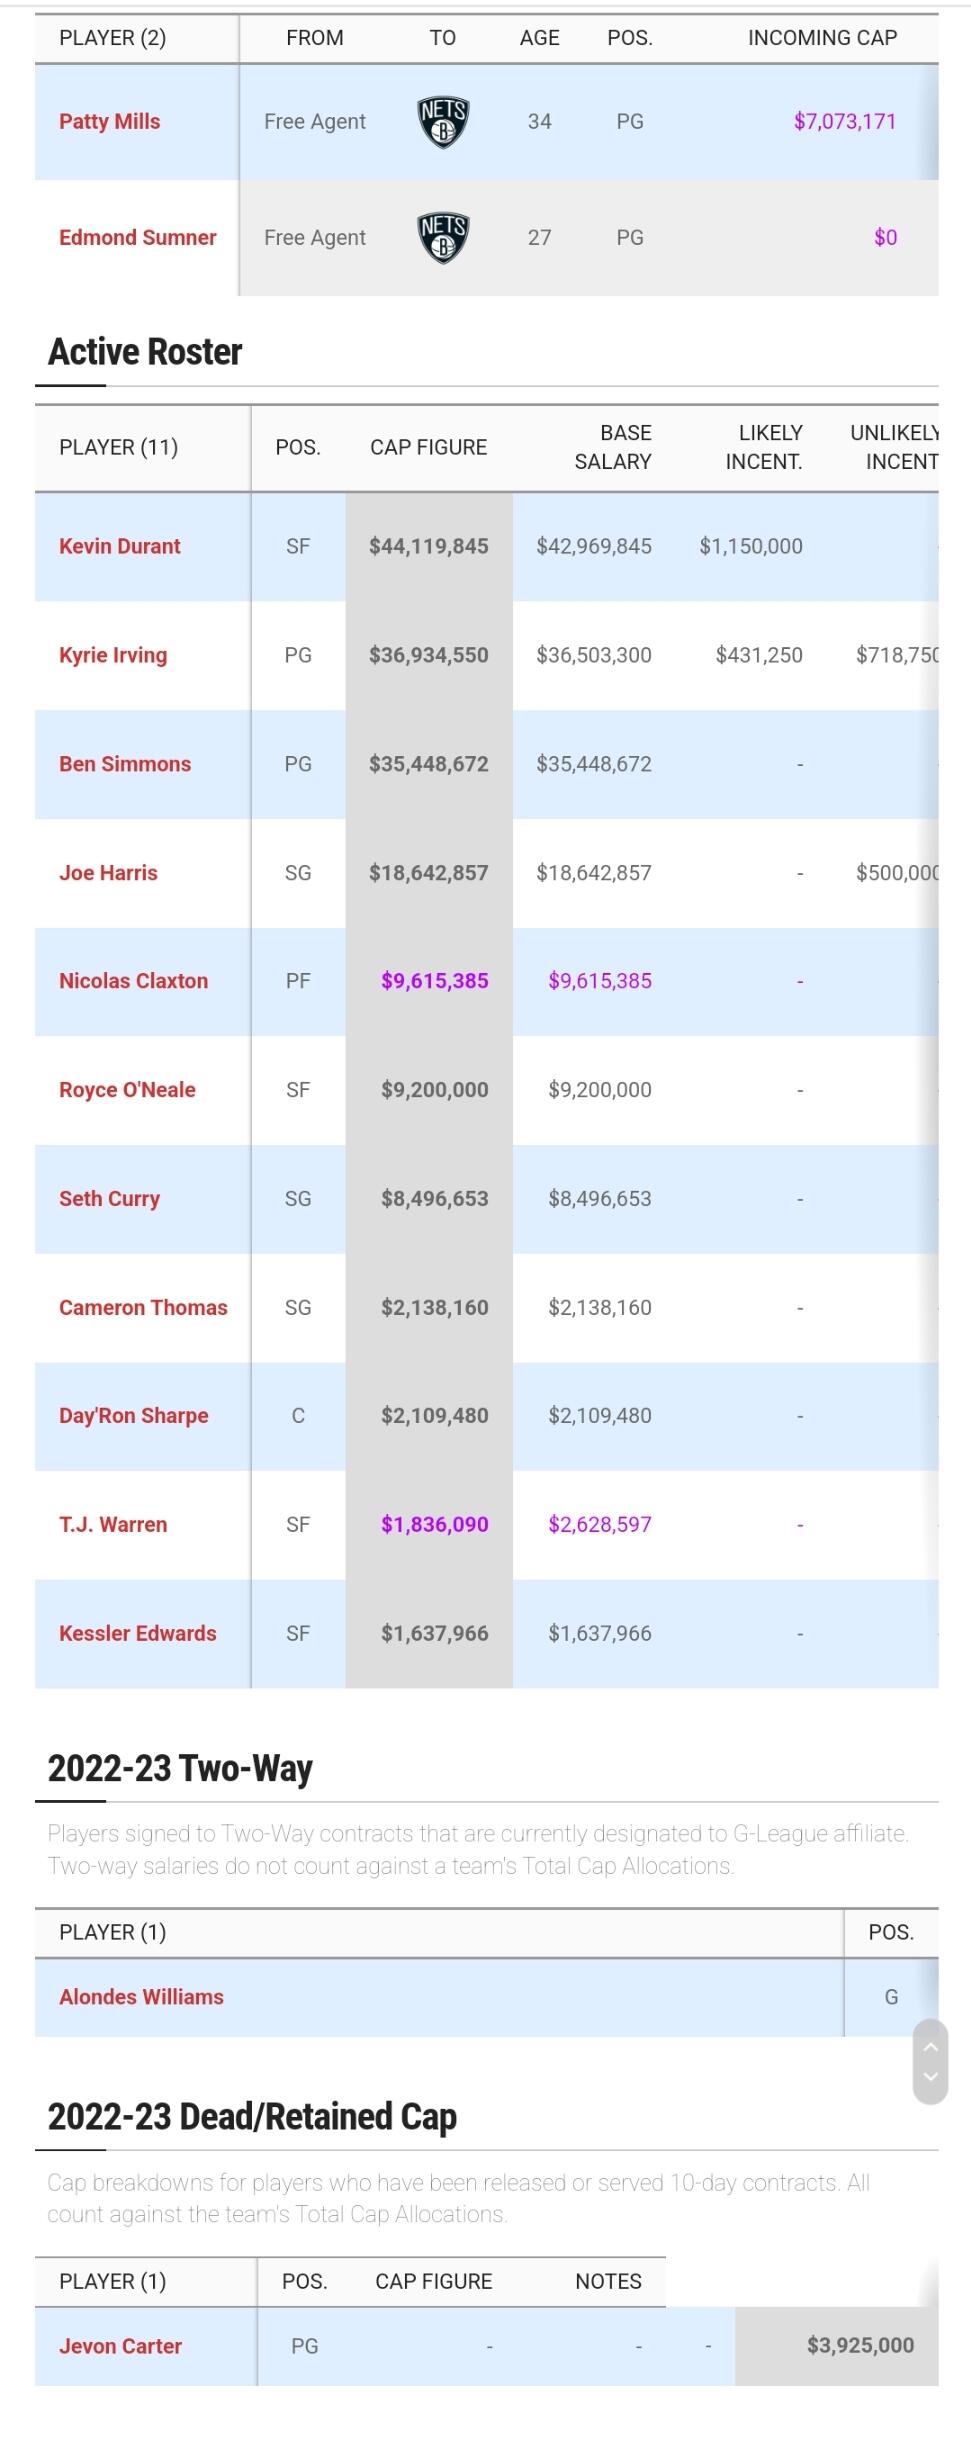Viewport: 971px width, 2437px height.
Task: Open Patty Mills player profile
Action: (110, 122)
